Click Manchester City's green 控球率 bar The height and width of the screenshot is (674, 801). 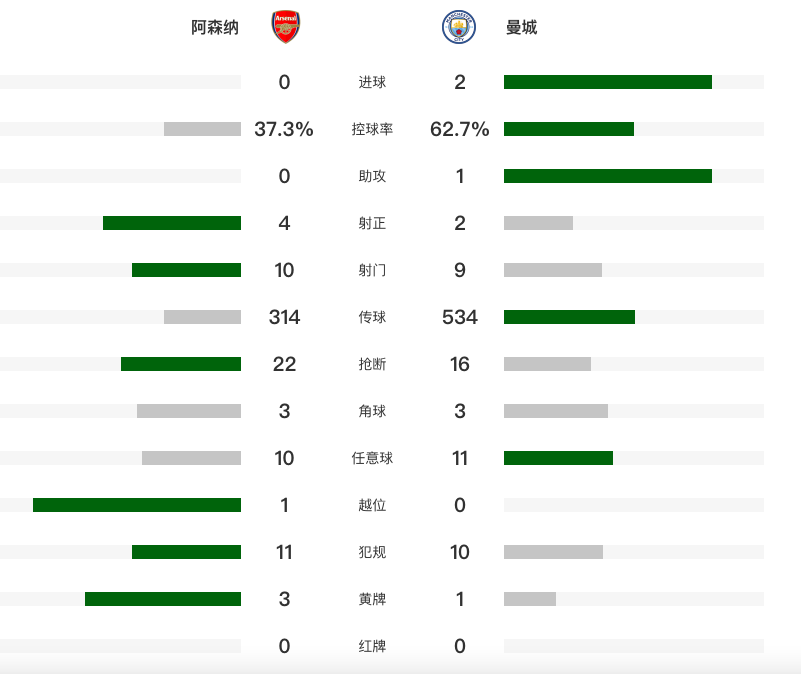568,129
